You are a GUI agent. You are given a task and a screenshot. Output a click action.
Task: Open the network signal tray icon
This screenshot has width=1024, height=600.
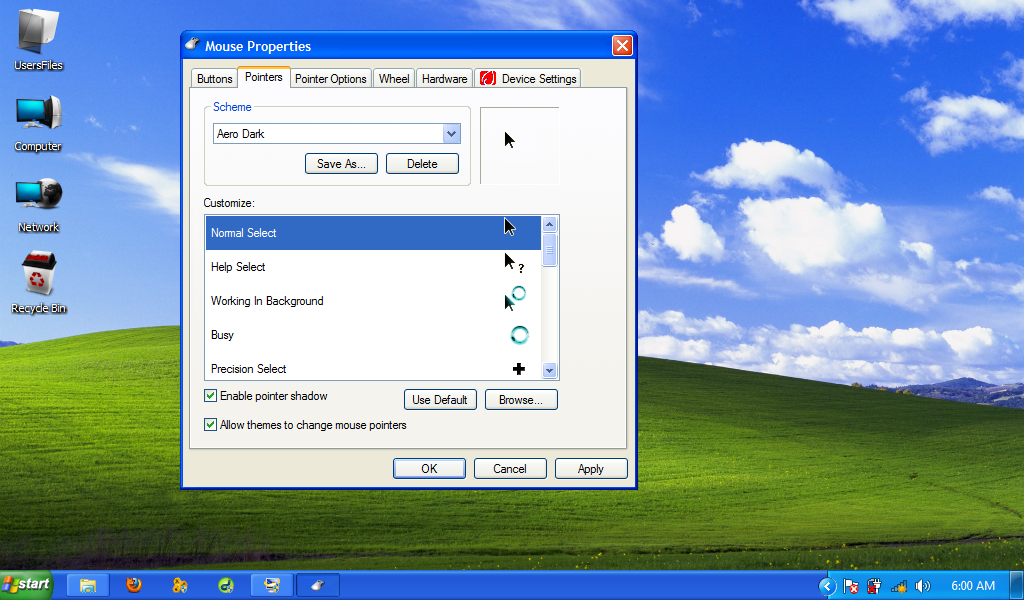899,586
